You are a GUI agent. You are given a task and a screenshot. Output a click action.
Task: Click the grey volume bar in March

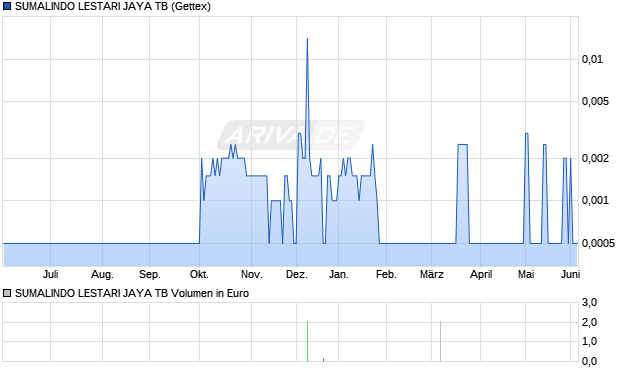click(440, 341)
